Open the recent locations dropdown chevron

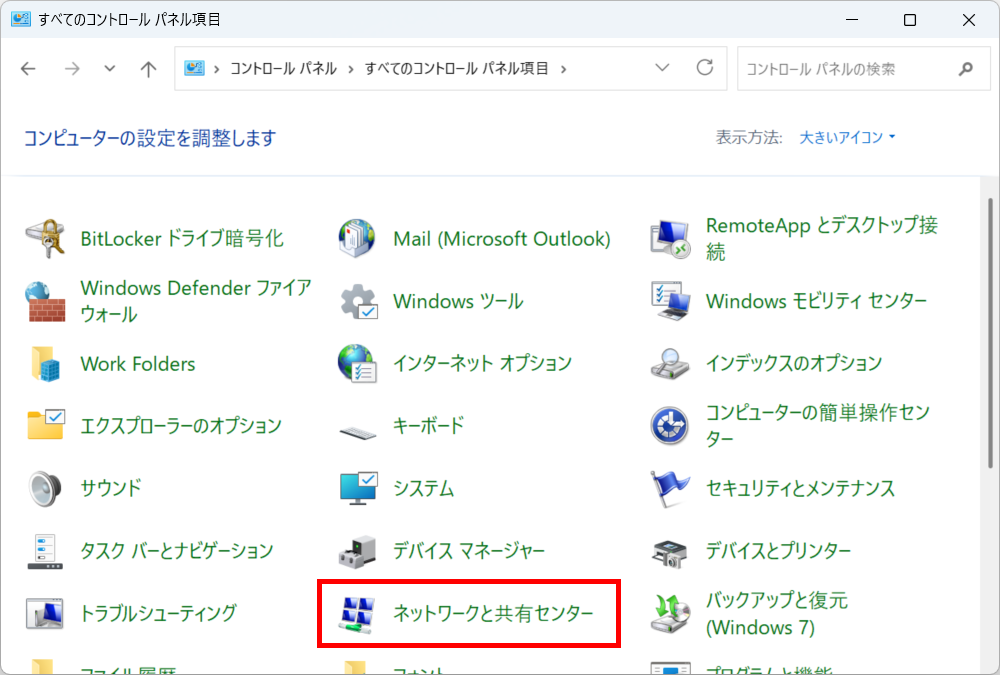[110, 68]
